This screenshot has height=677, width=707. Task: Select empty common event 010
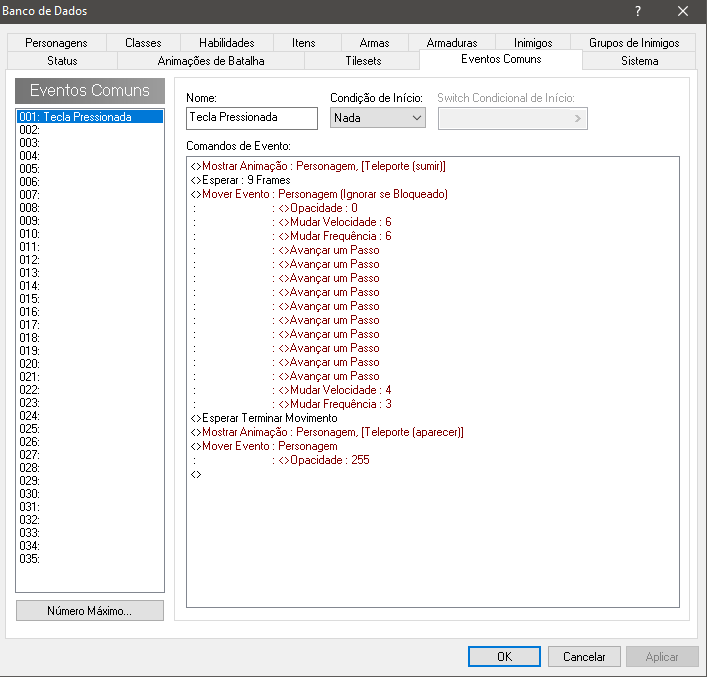click(x=90, y=234)
